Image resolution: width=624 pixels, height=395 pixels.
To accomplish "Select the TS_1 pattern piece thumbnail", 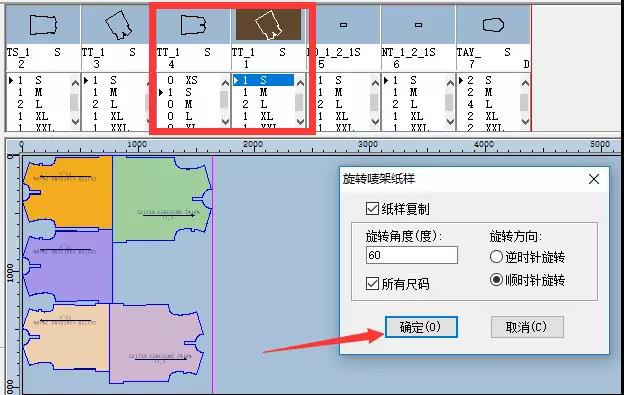I will click(43, 25).
